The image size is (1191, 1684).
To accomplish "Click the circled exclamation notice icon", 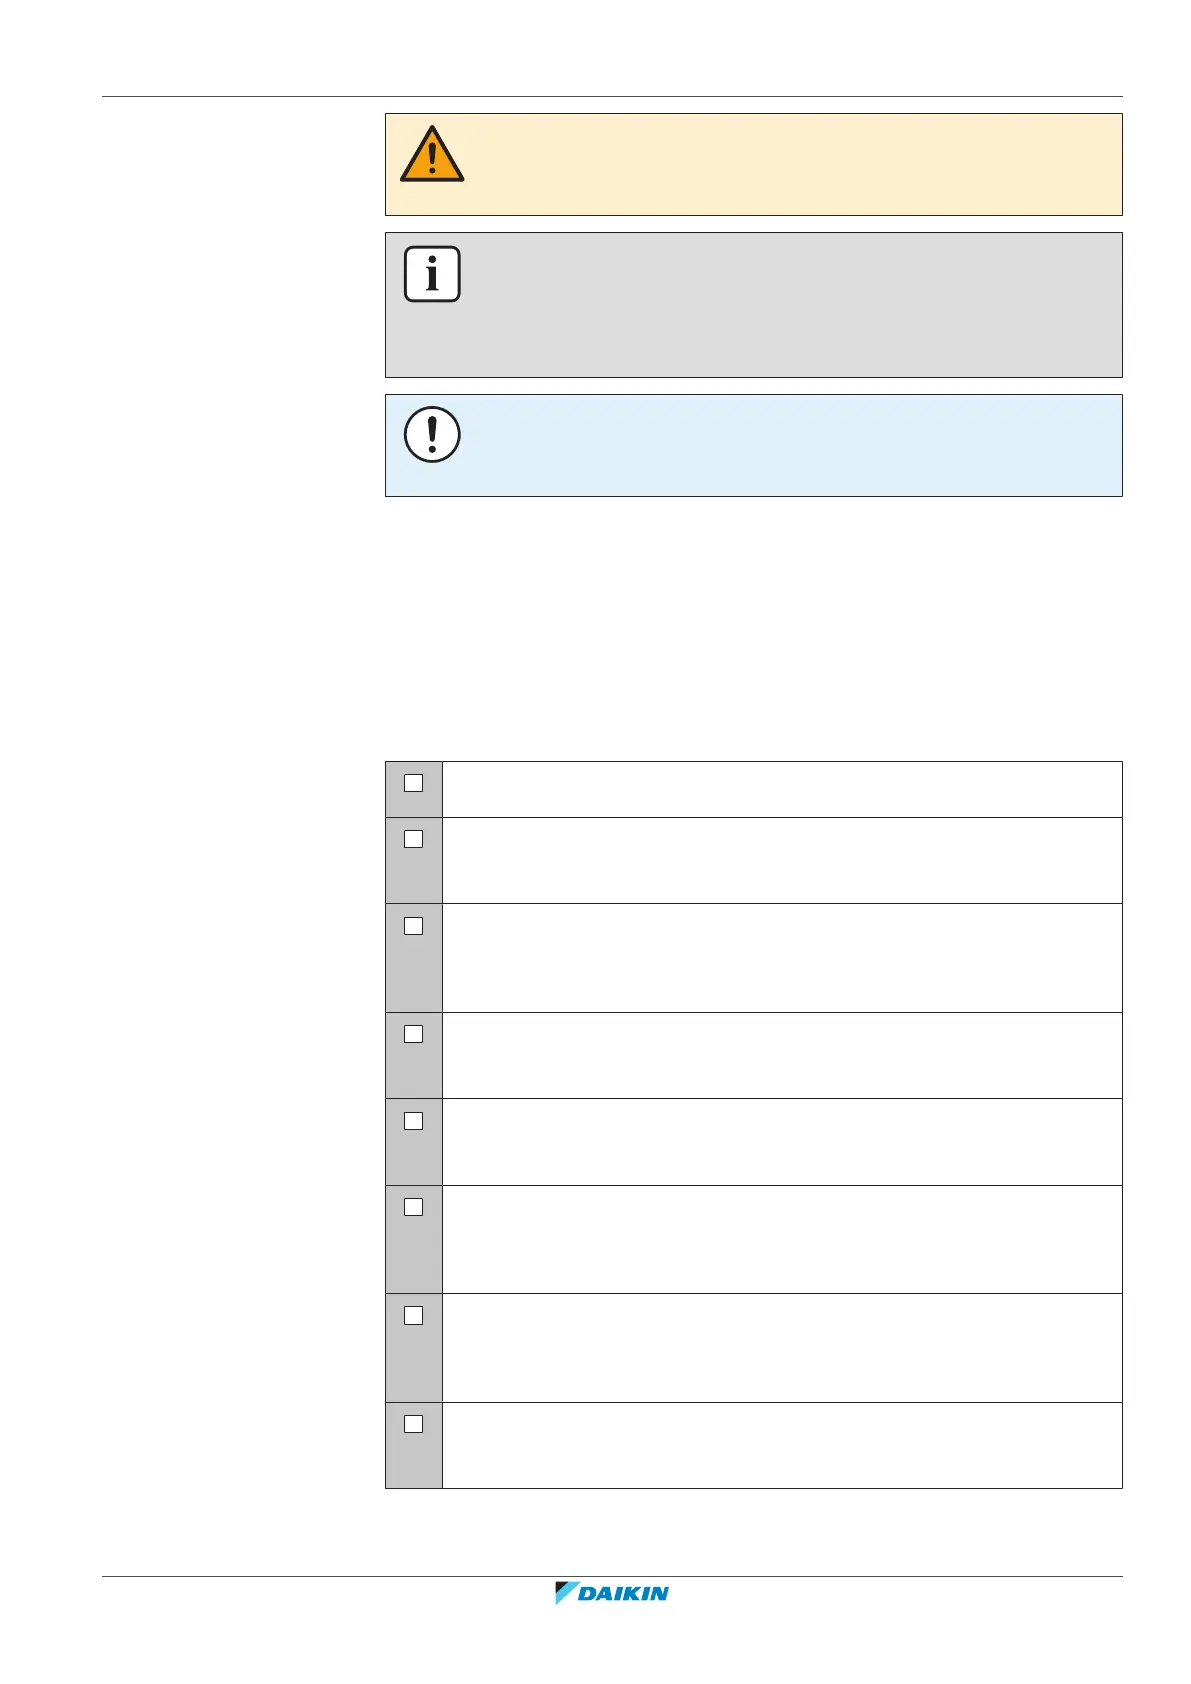I will tap(432, 435).
